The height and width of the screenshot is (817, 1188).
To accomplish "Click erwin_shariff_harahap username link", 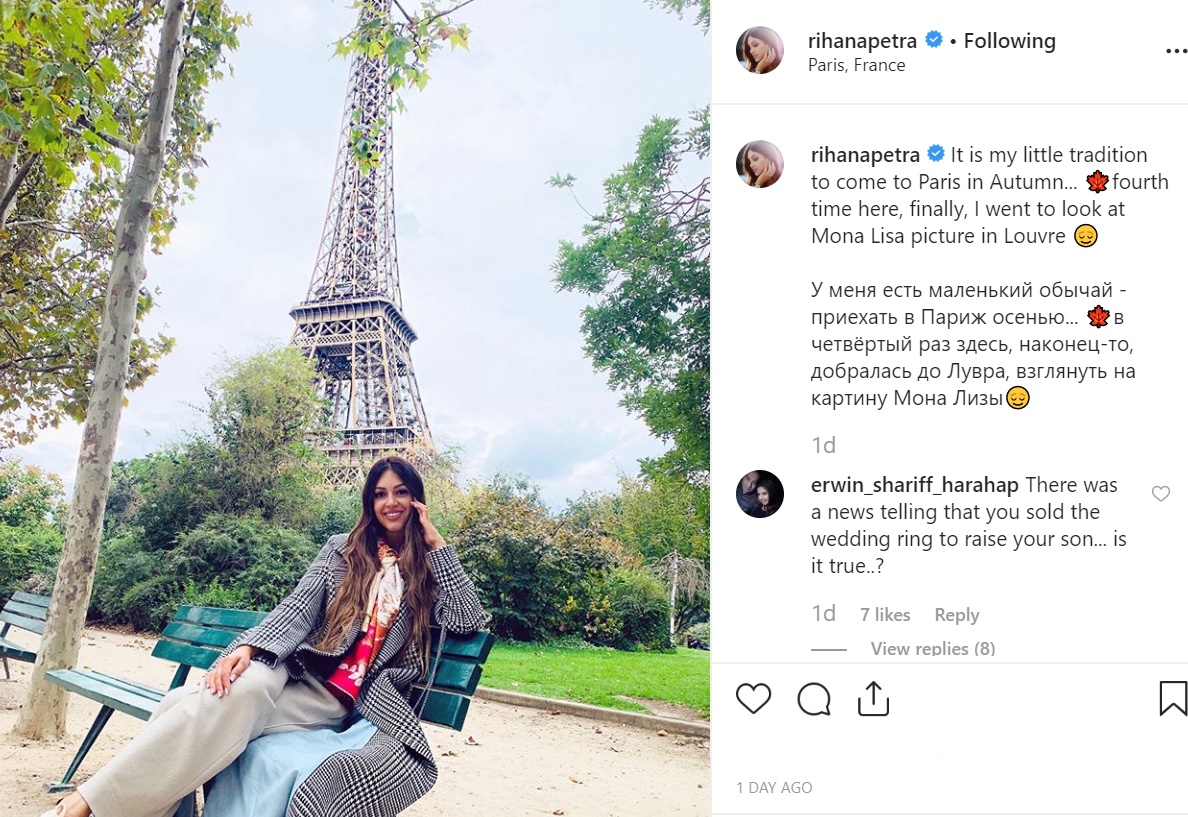I will click(x=914, y=485).
